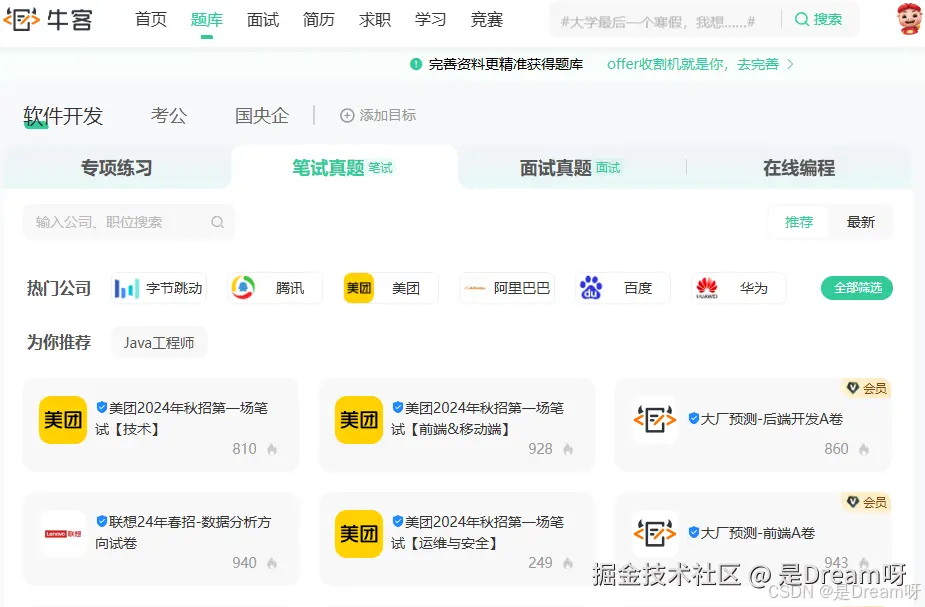Filter by the 阿里巴巴 company chip
The height and width of the screenshot is (607, 925).
(x=507, y=288)
